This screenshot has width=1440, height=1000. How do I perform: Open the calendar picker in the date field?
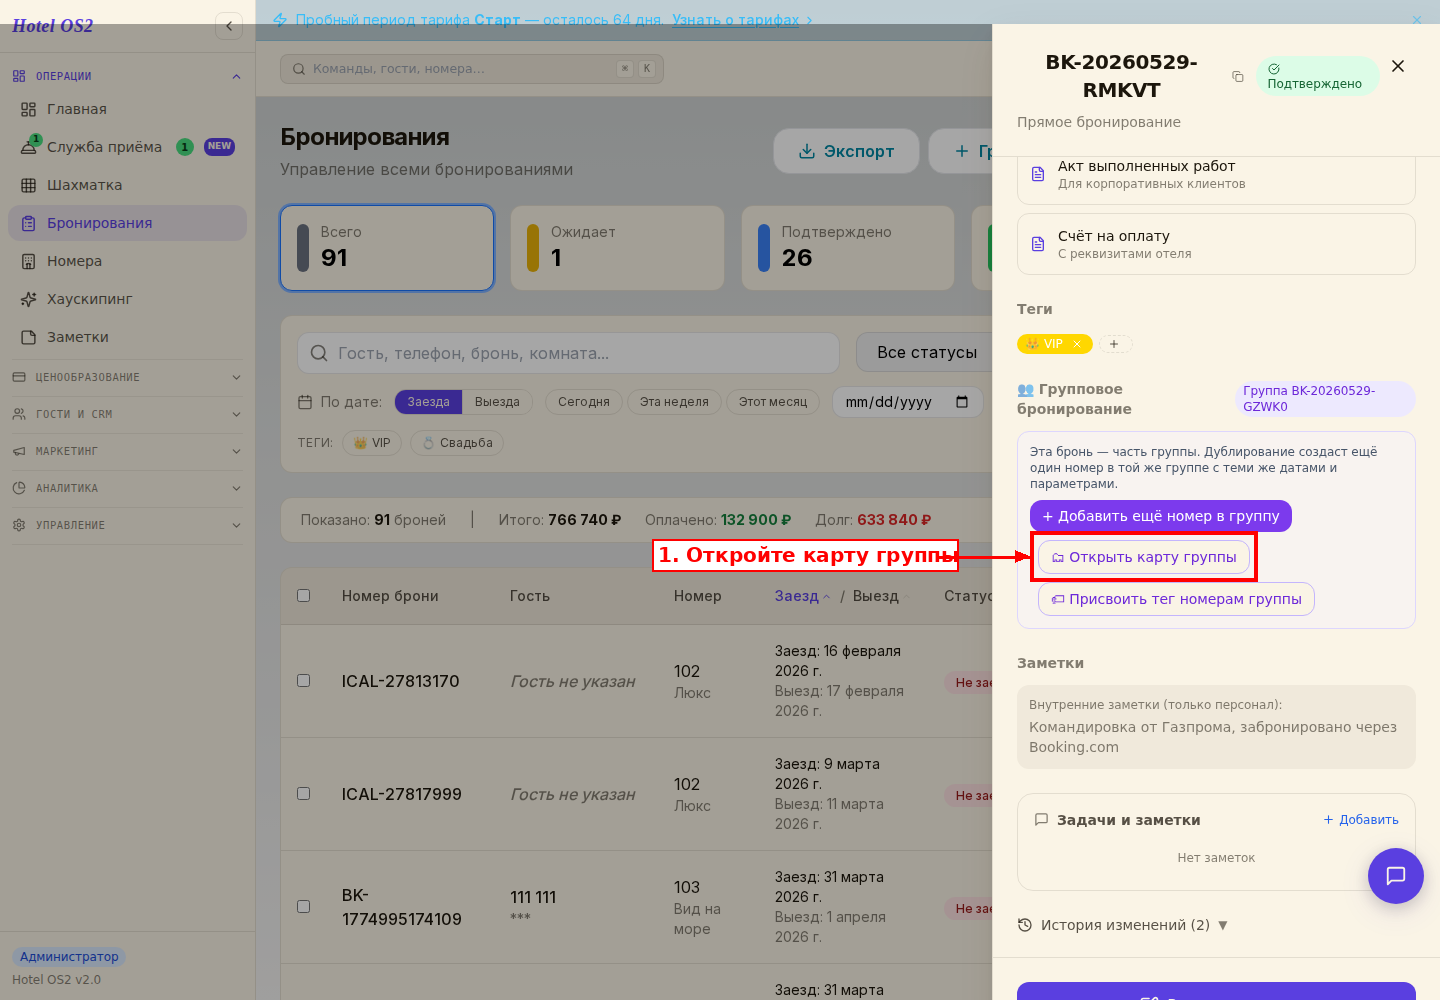tap(962, 402)
